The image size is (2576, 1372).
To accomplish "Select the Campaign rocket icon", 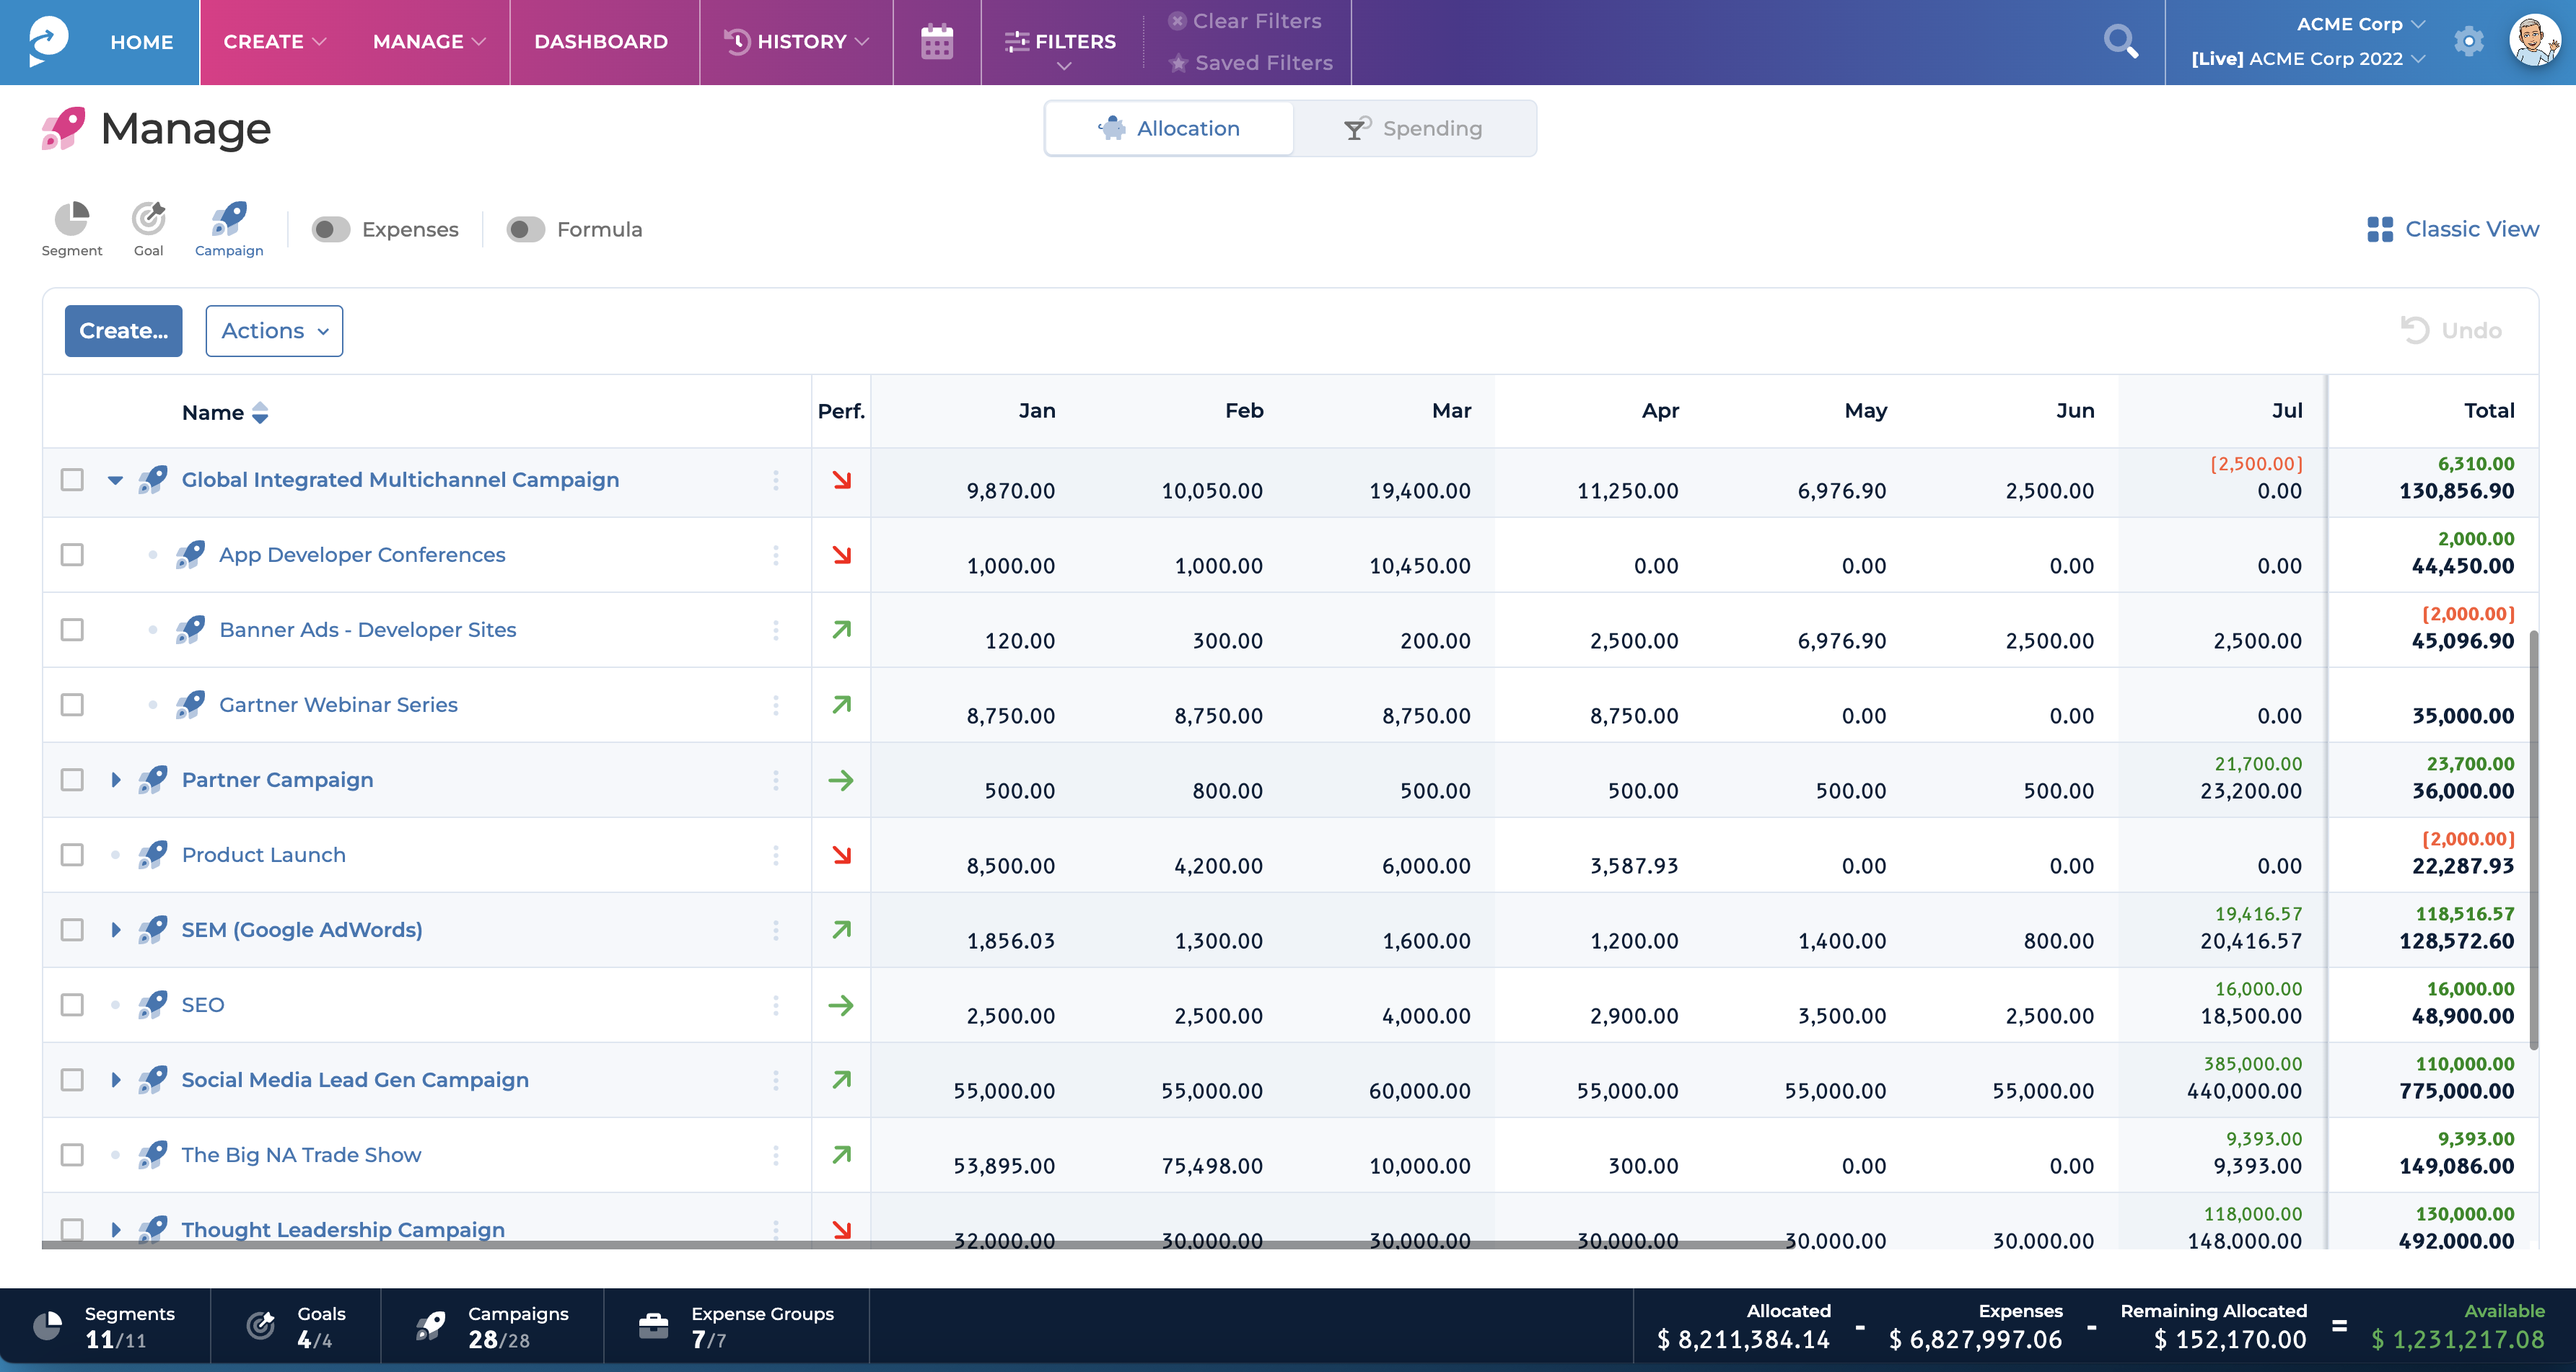I will pos(229,218).
